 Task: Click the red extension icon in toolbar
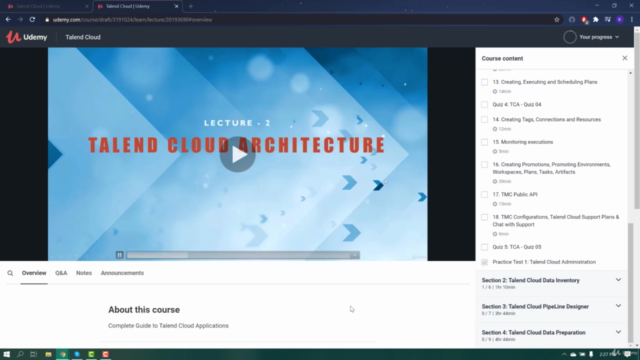click(584, 20)
